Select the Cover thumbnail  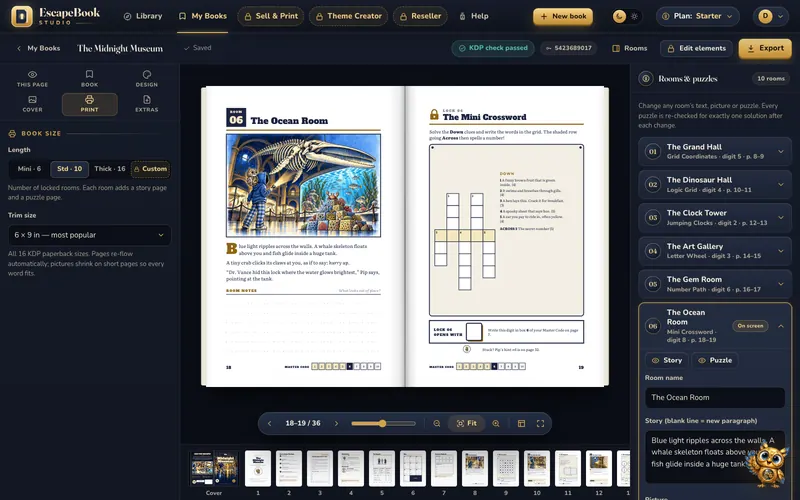(x=214, y=468)
